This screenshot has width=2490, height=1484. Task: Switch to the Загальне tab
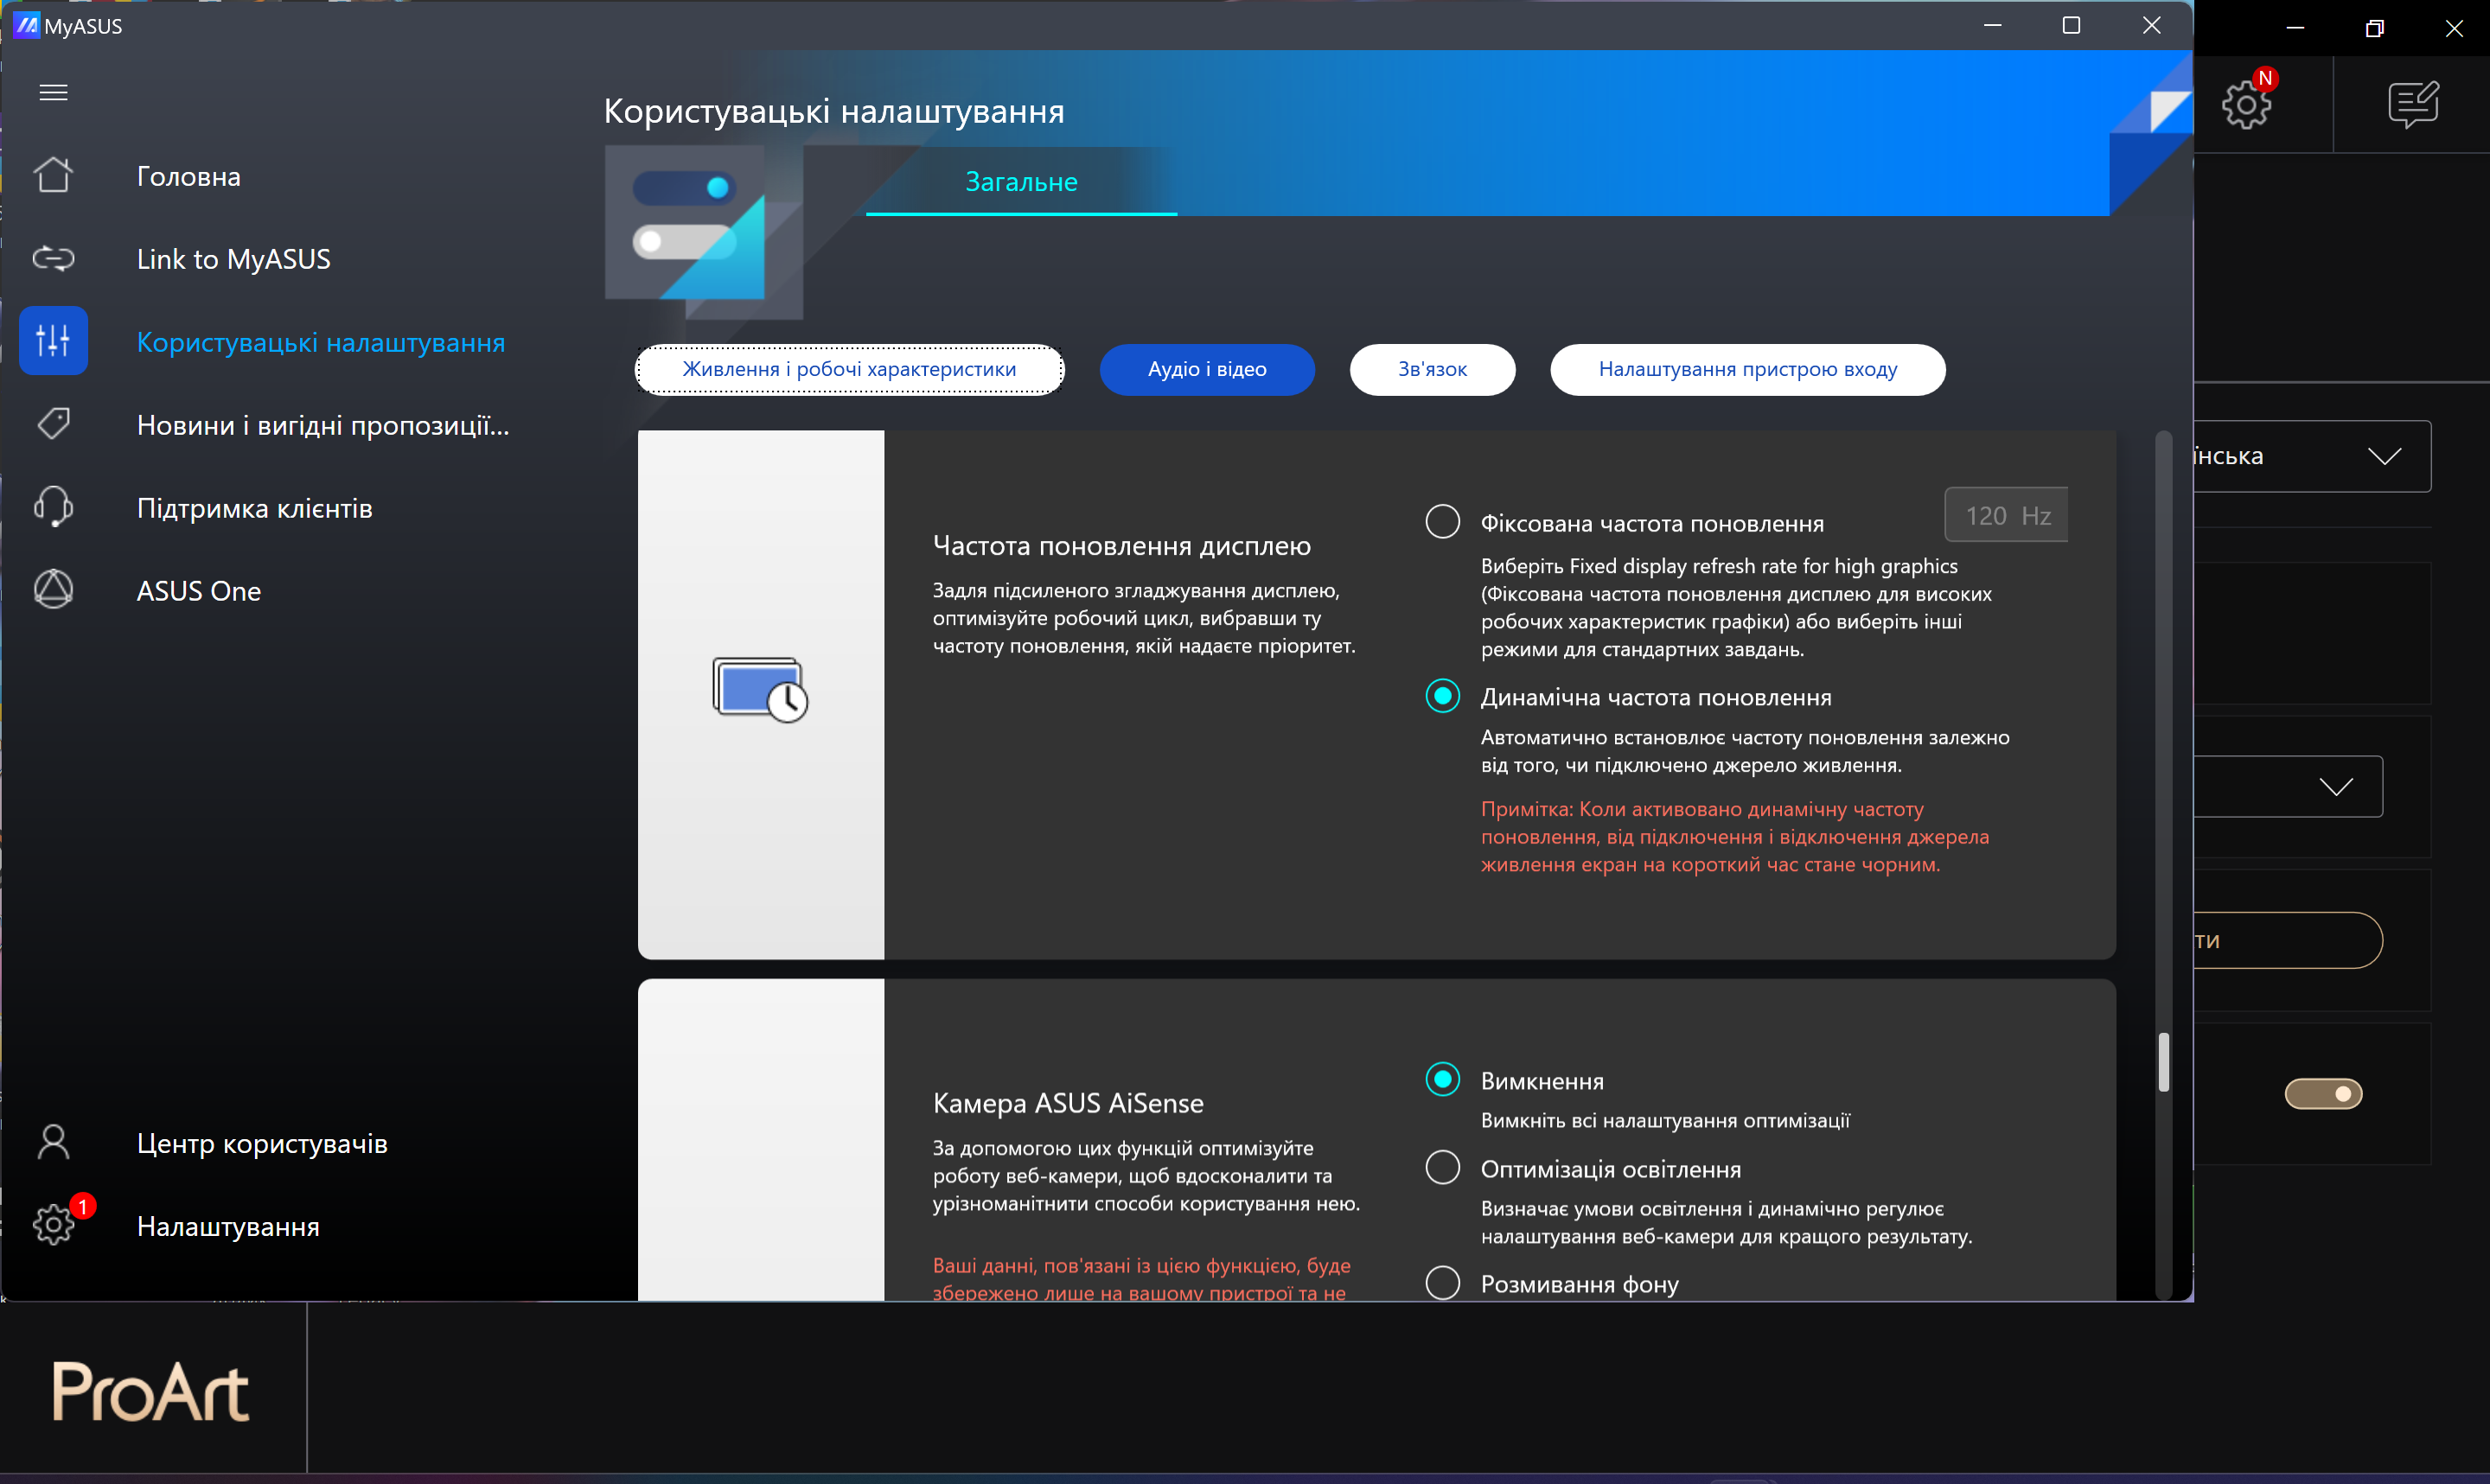click(1020, 182)
